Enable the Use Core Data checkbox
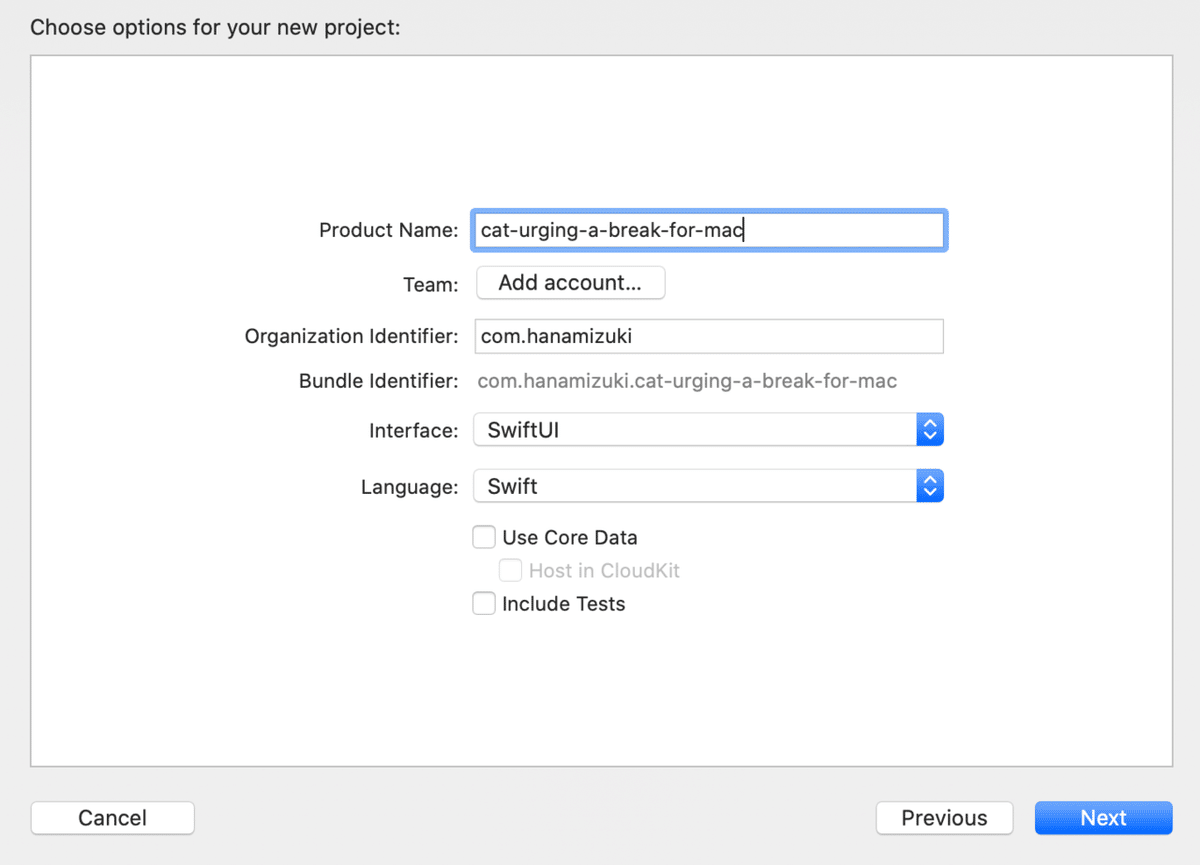 click(x=484, y=537)
